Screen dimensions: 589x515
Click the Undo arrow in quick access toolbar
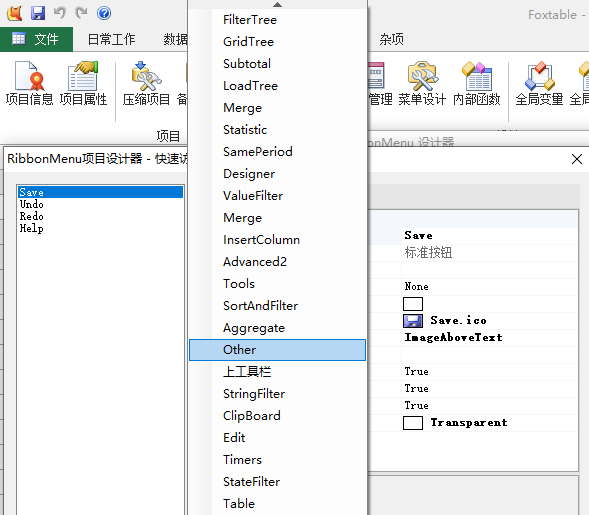tap(59, 13)
